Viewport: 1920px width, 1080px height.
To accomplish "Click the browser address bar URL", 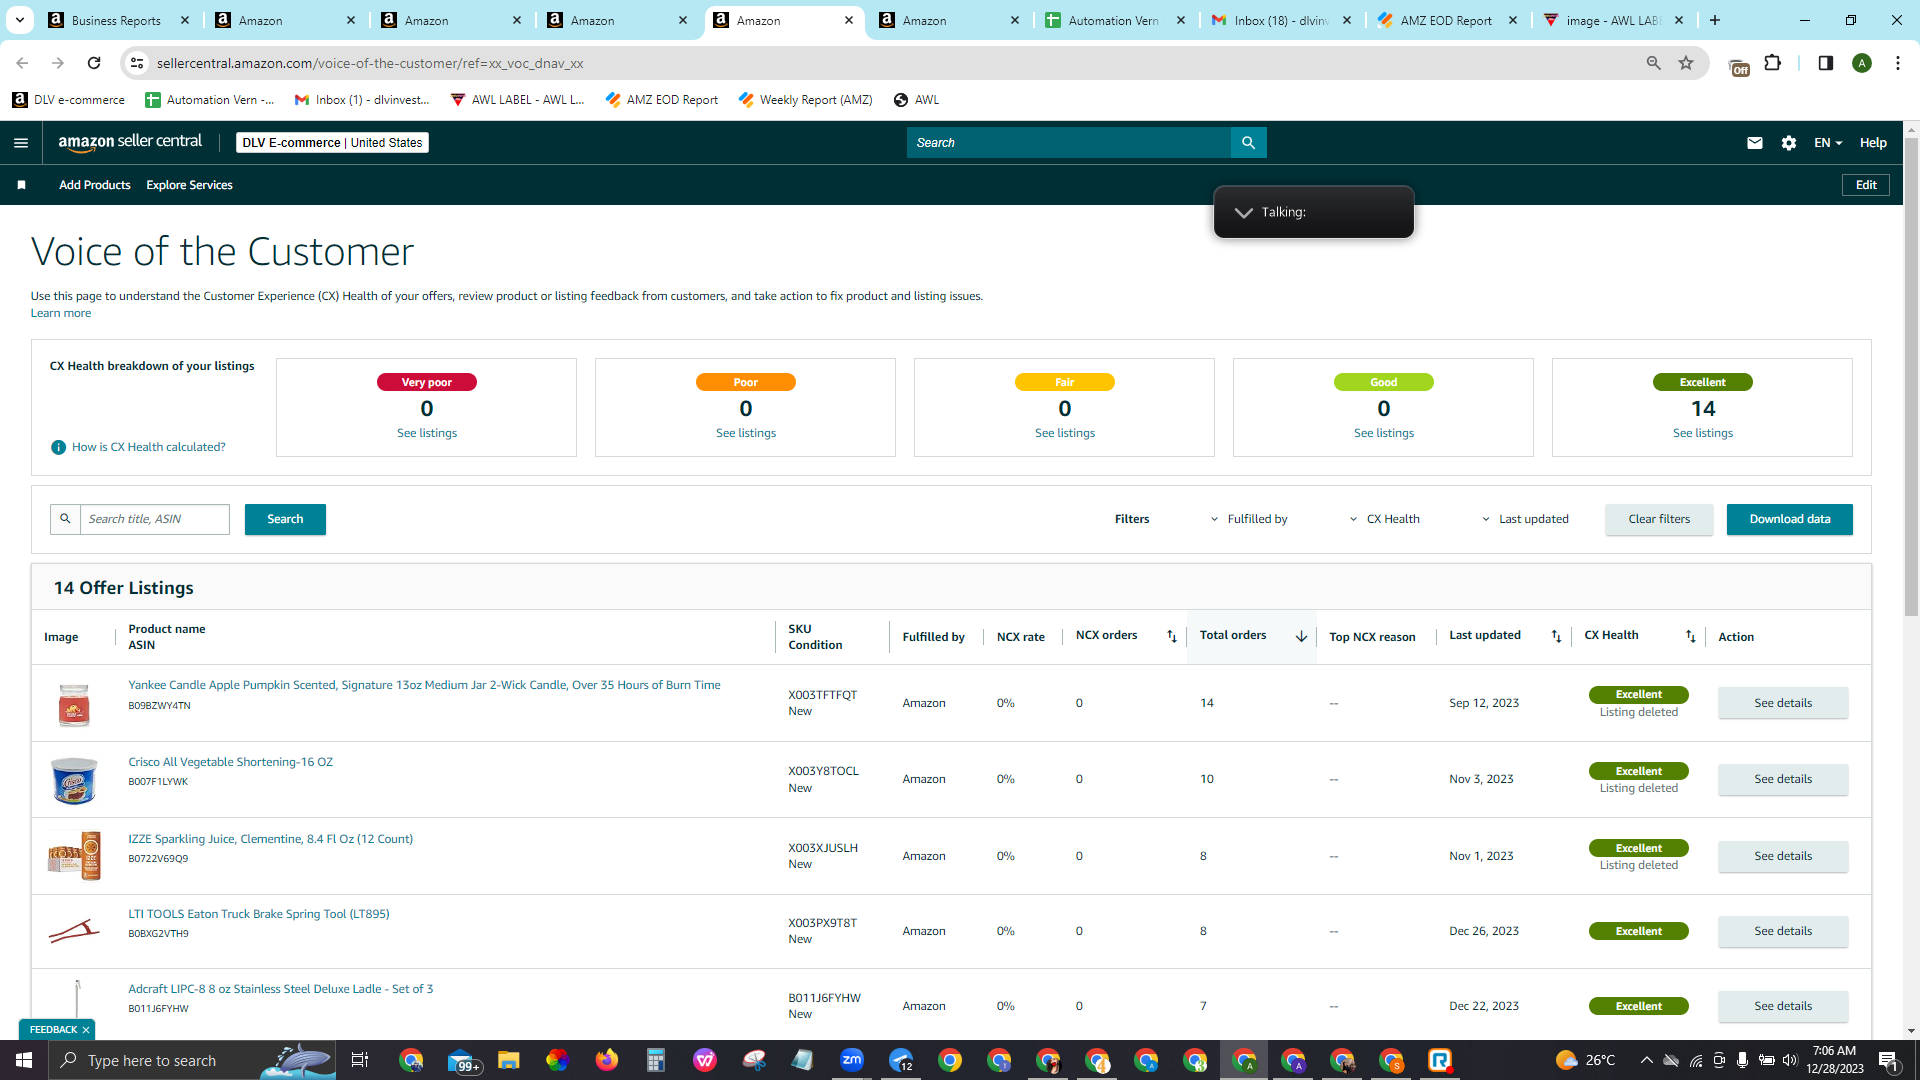I will 370,63.
